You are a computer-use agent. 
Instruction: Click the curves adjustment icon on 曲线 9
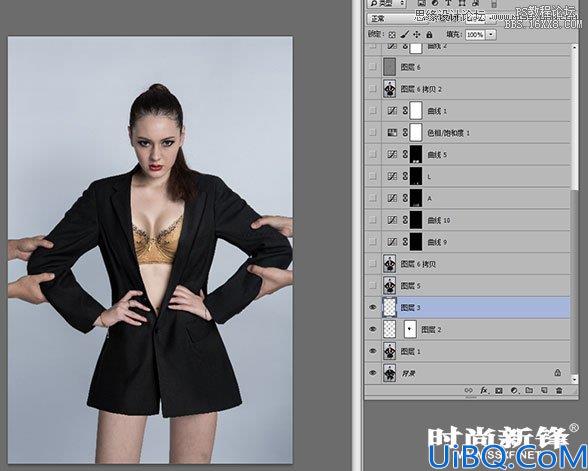[x=392, y=242]
